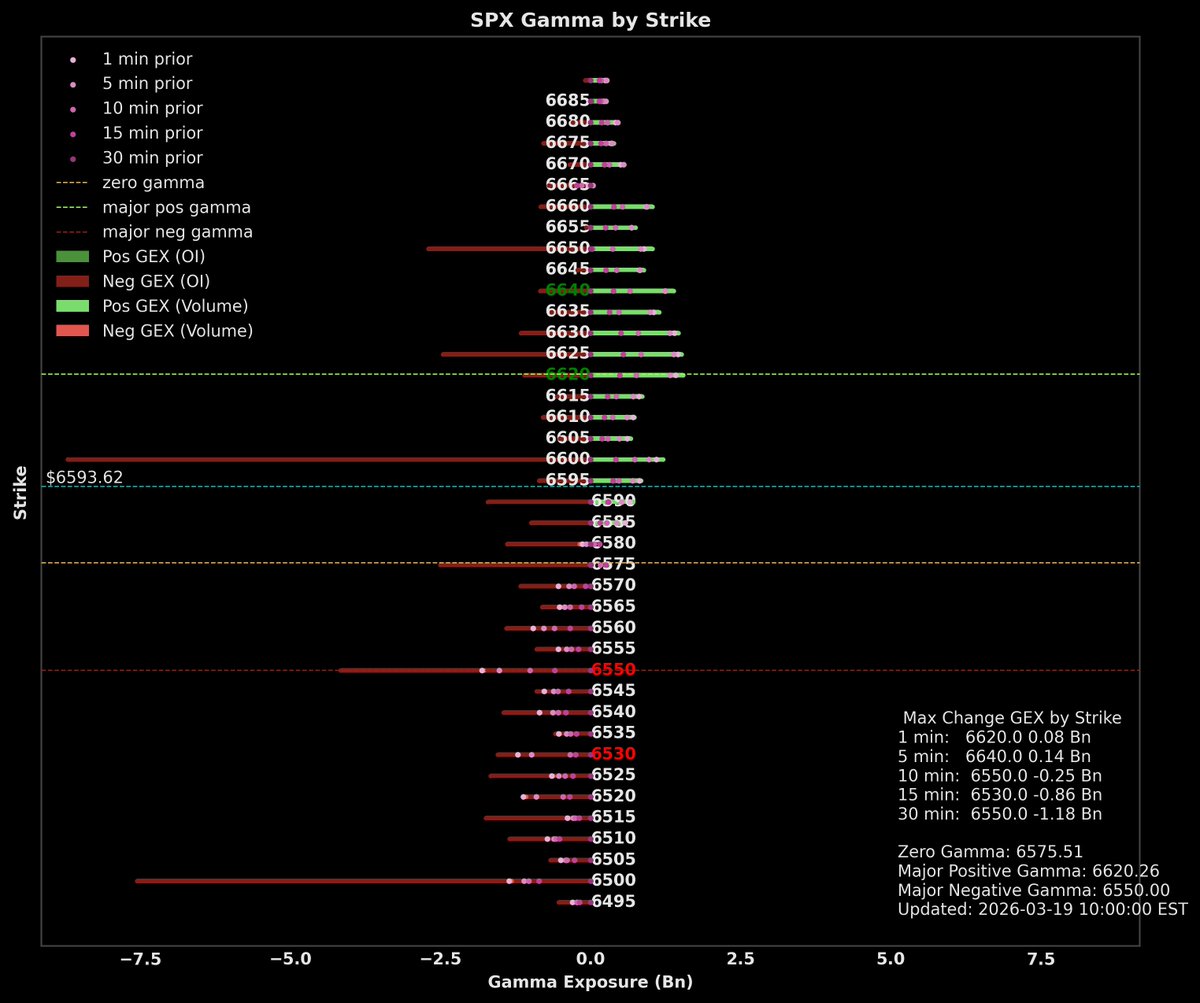Click the red 6530 strike label
The image size is (1200, 1003).
613,754
